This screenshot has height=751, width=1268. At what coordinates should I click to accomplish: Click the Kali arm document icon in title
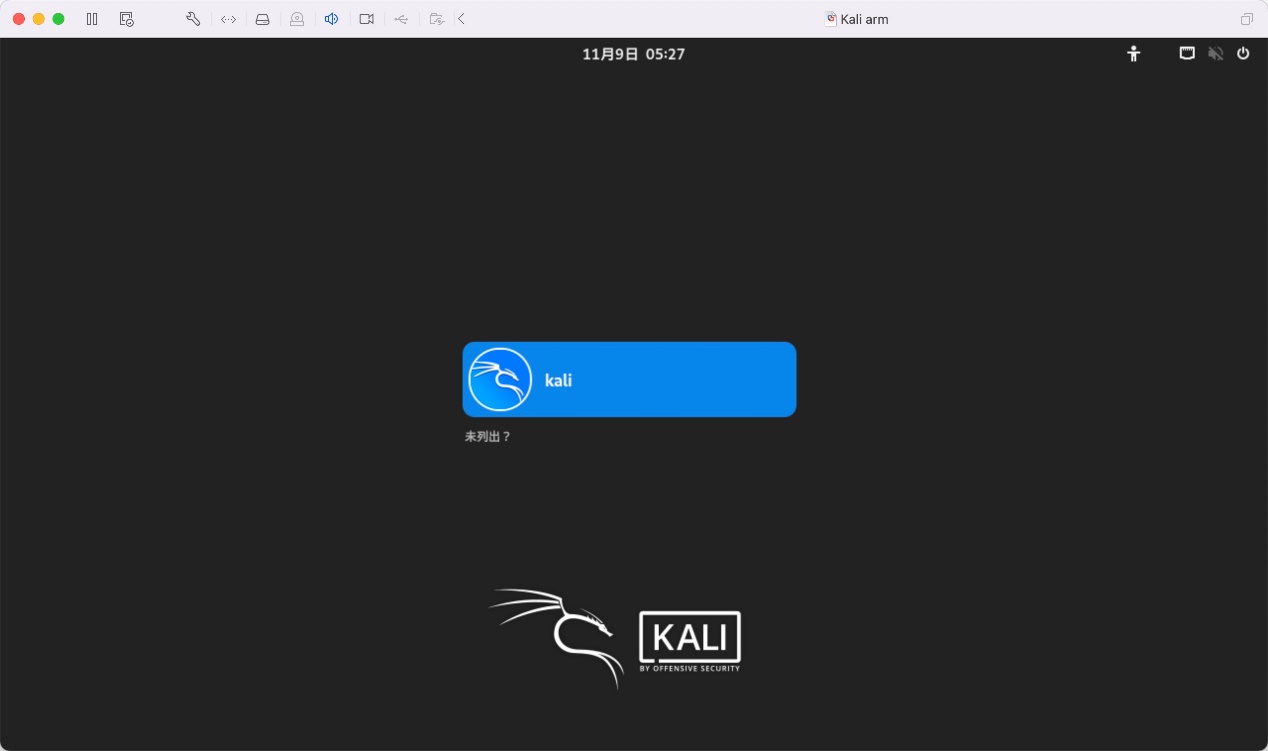coord(830,19)
